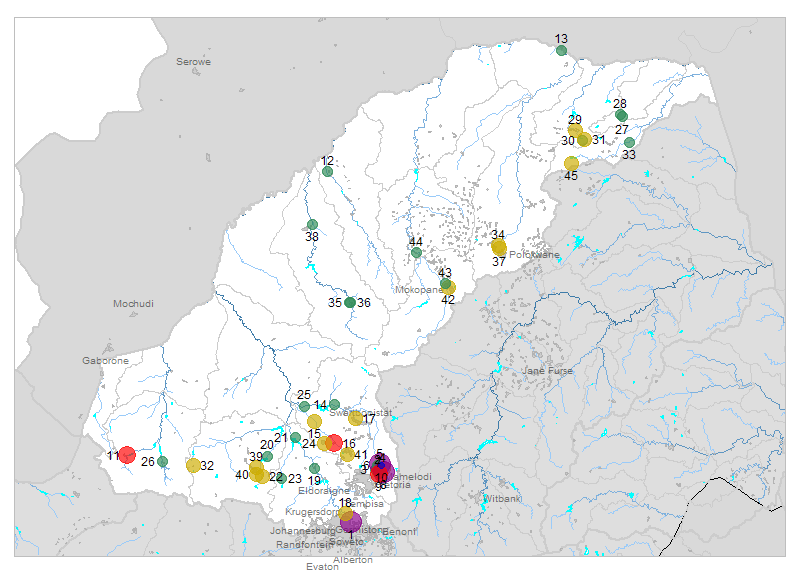800x571 pixels.
Task: Click the Serowe town label
Action: pyautogui.click(x=193, y=62)
